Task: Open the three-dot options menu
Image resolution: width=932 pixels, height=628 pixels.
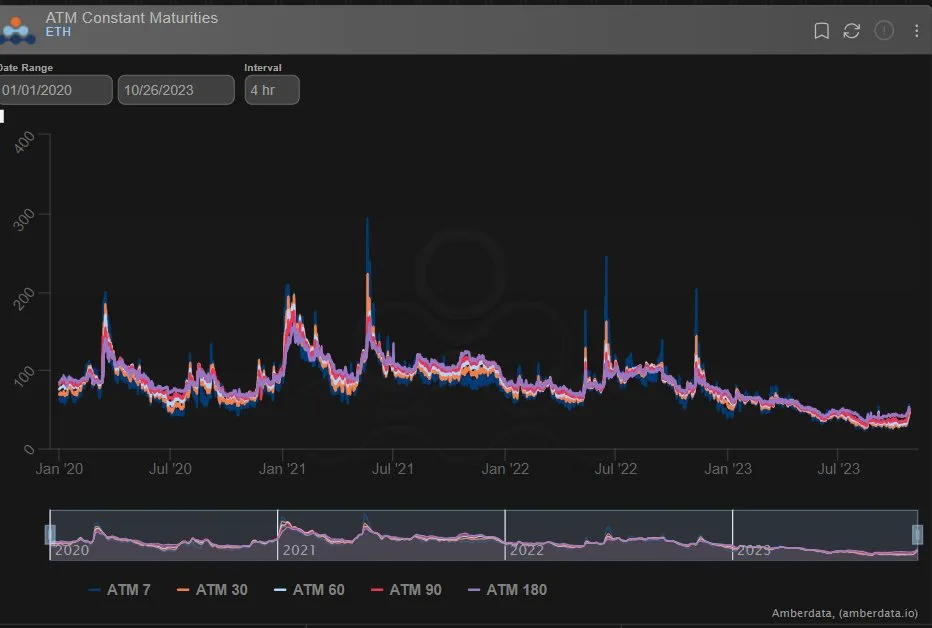Action: [x=916, y=30]
